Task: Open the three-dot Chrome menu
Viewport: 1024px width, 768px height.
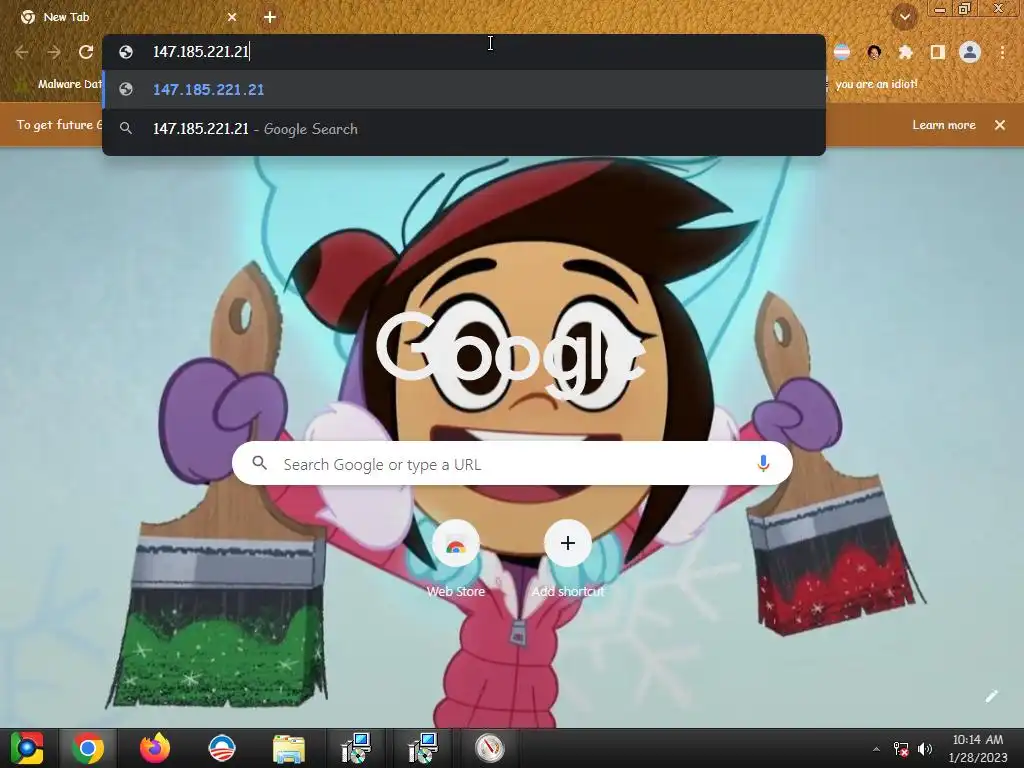Action: click(x=1002, y=52)
